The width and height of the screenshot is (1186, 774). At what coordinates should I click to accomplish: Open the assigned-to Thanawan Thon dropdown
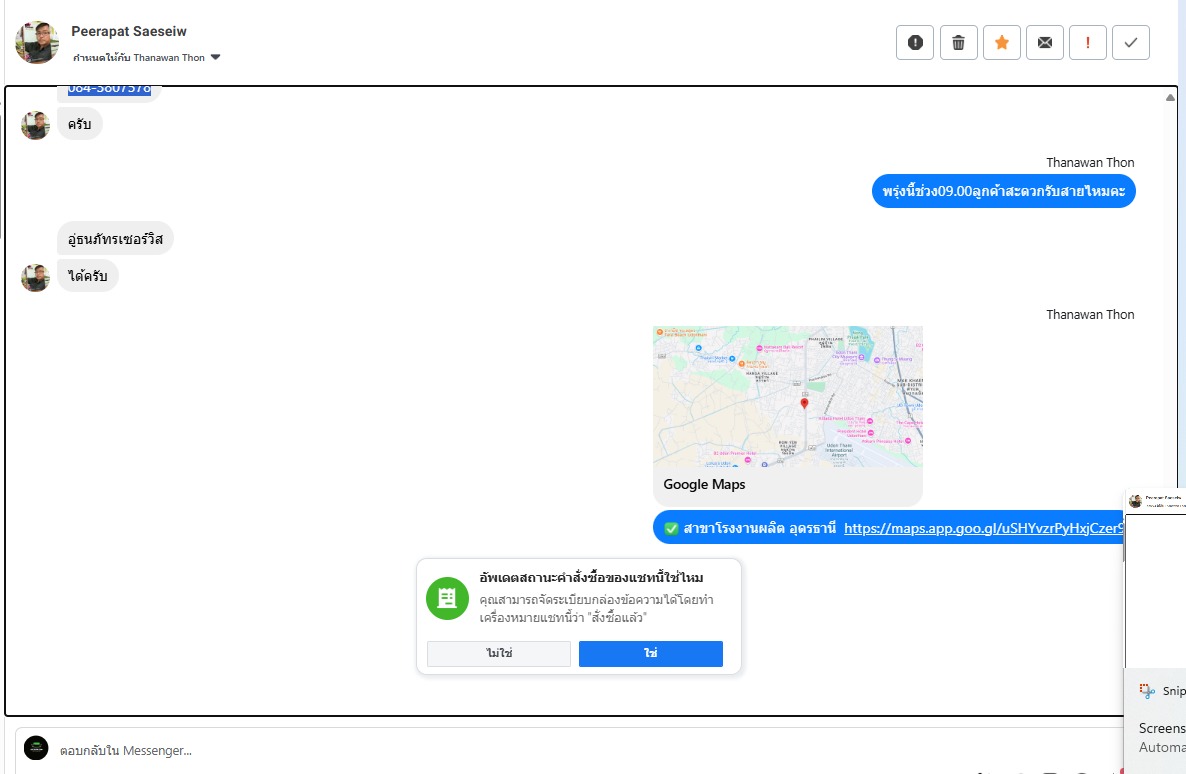[x=215, y=58]
